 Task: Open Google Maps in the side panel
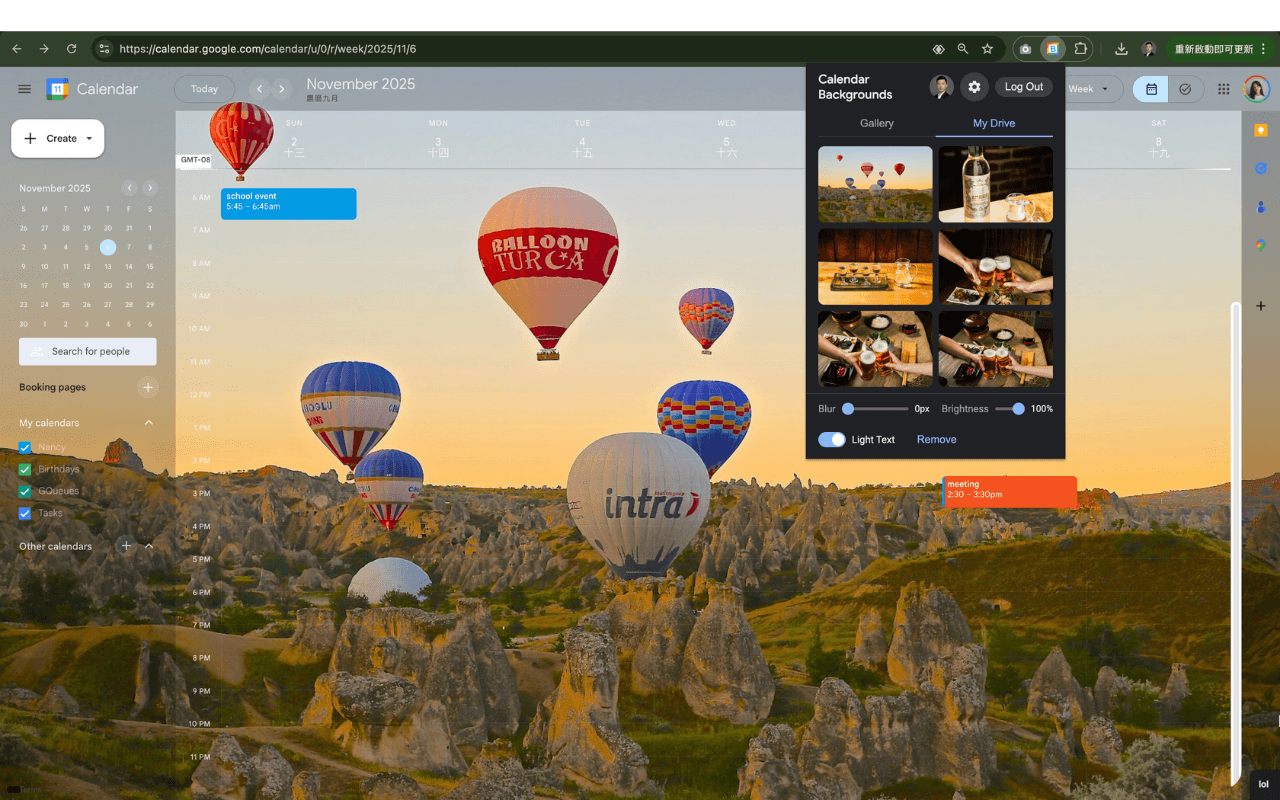coord(1261,244)
